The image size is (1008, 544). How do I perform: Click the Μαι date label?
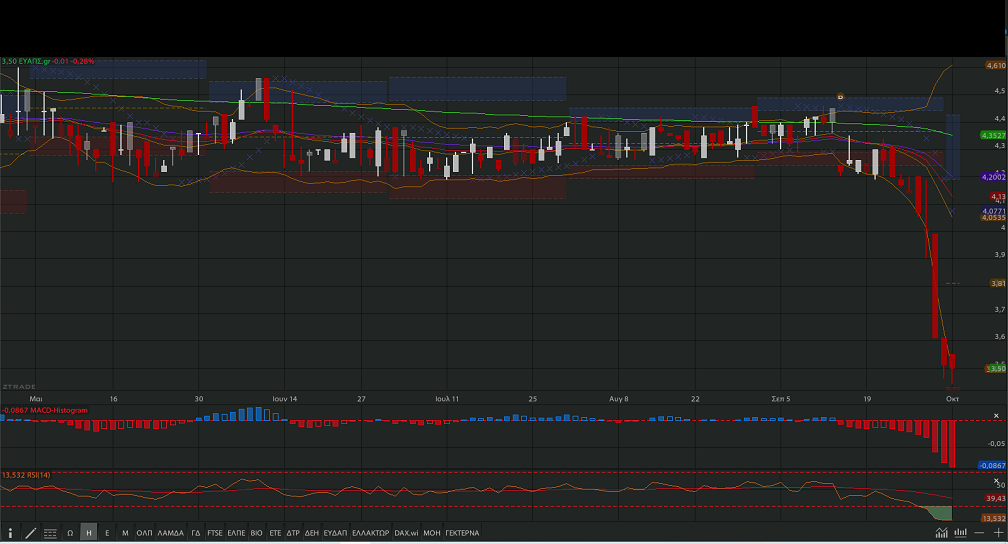[36, 399]
